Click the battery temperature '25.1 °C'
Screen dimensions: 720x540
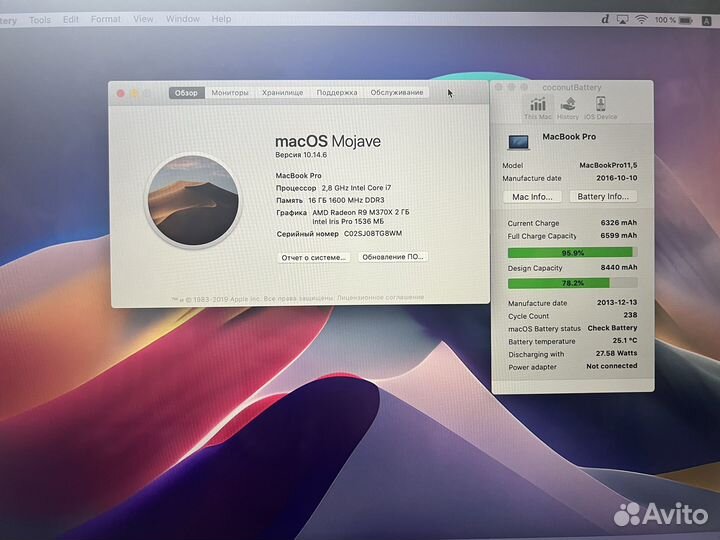(624, 341)
